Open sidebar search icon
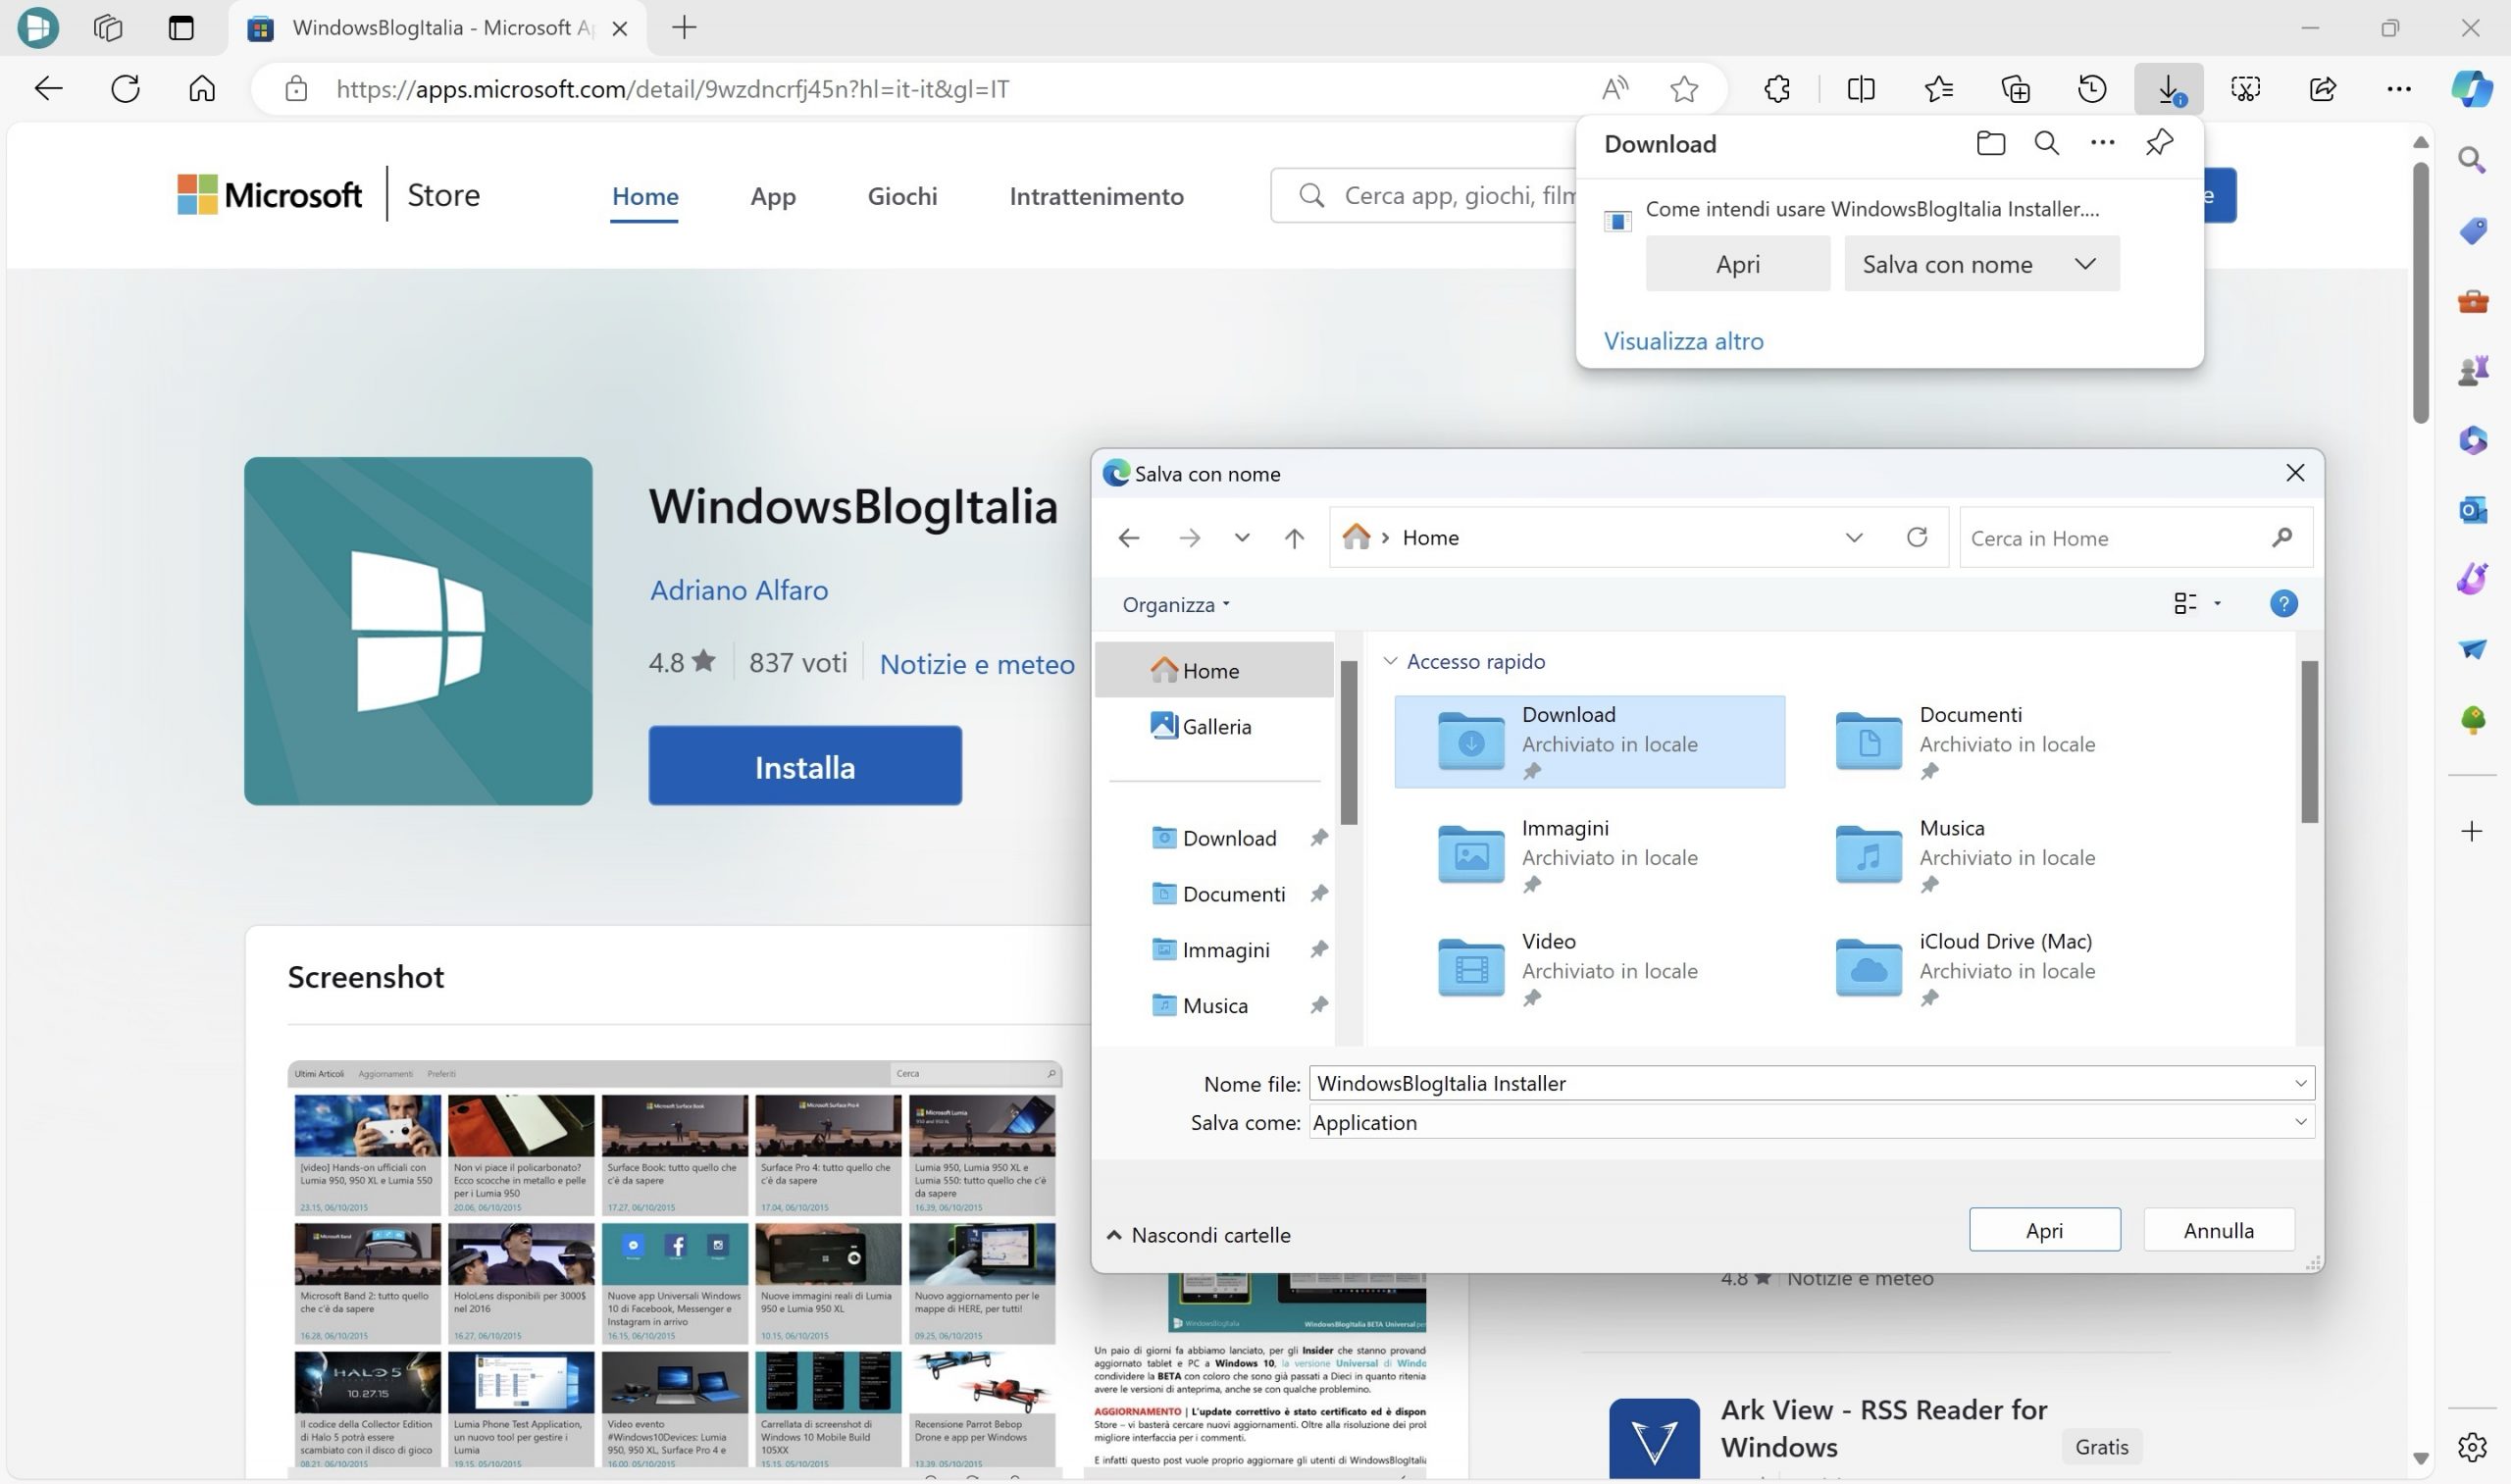 pyautogui.click(x=2472, y=160)
